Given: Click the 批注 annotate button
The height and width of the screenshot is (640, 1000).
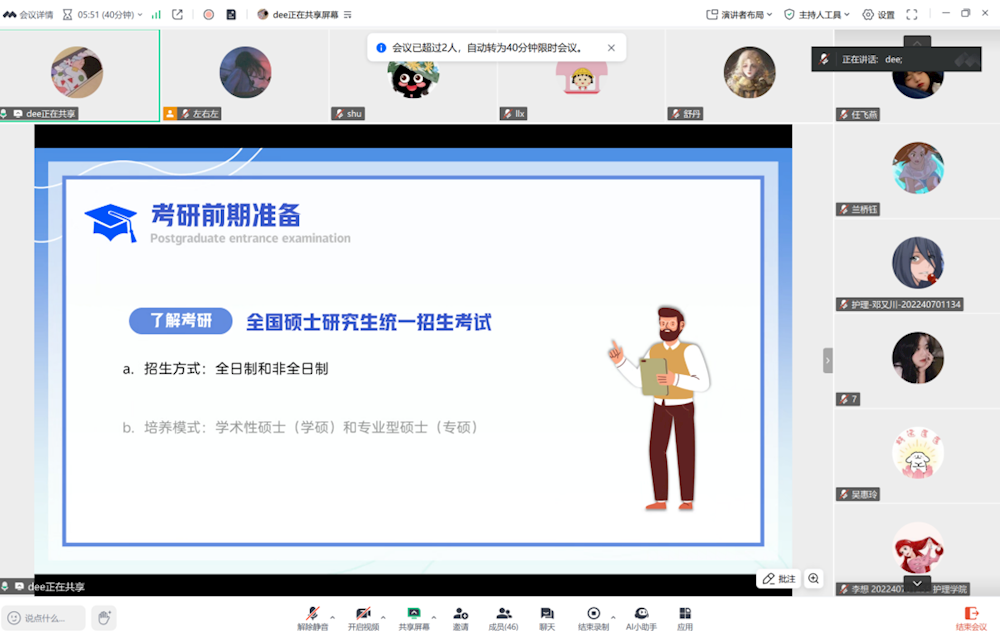Looking at the screenshot, I should point(779,579).
